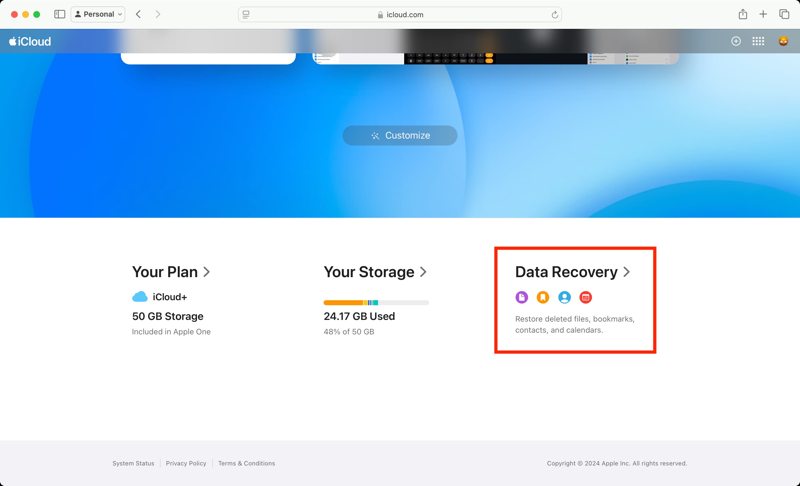Open a new tab with plus icon
The image size is (800, 486).
[x=763, y=14]
